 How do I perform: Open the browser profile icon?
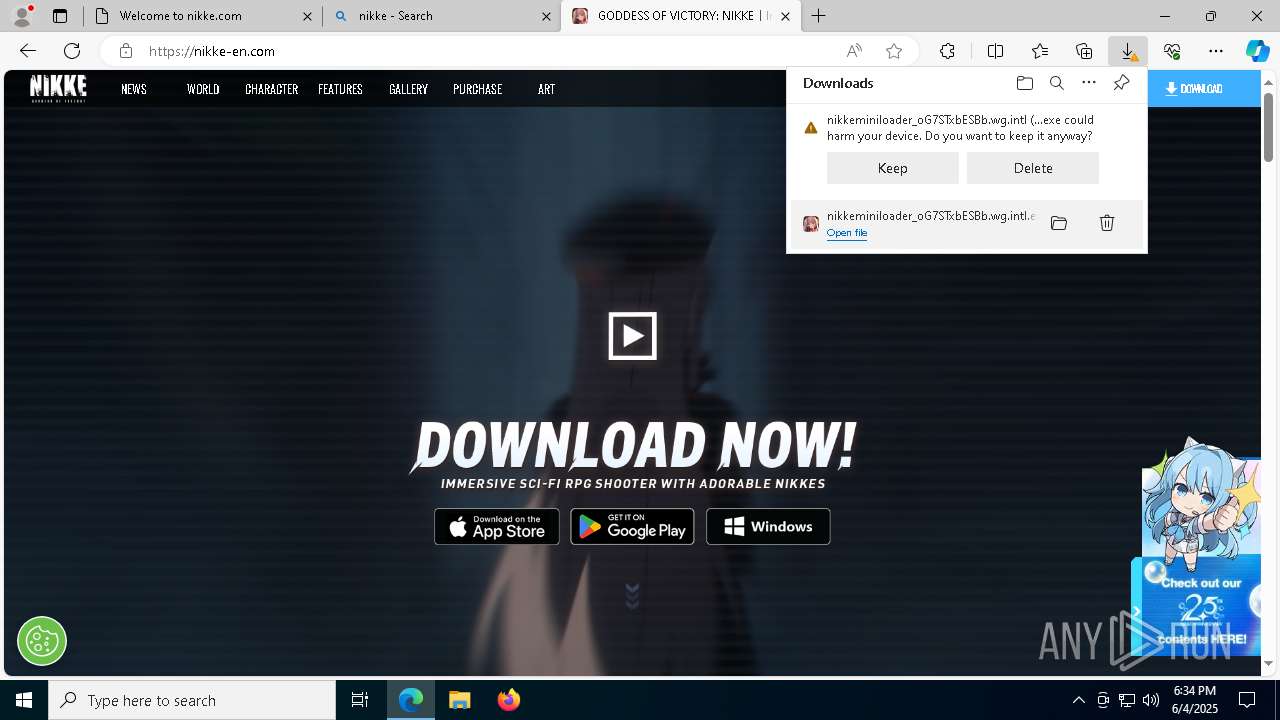(x=22, y=16)
